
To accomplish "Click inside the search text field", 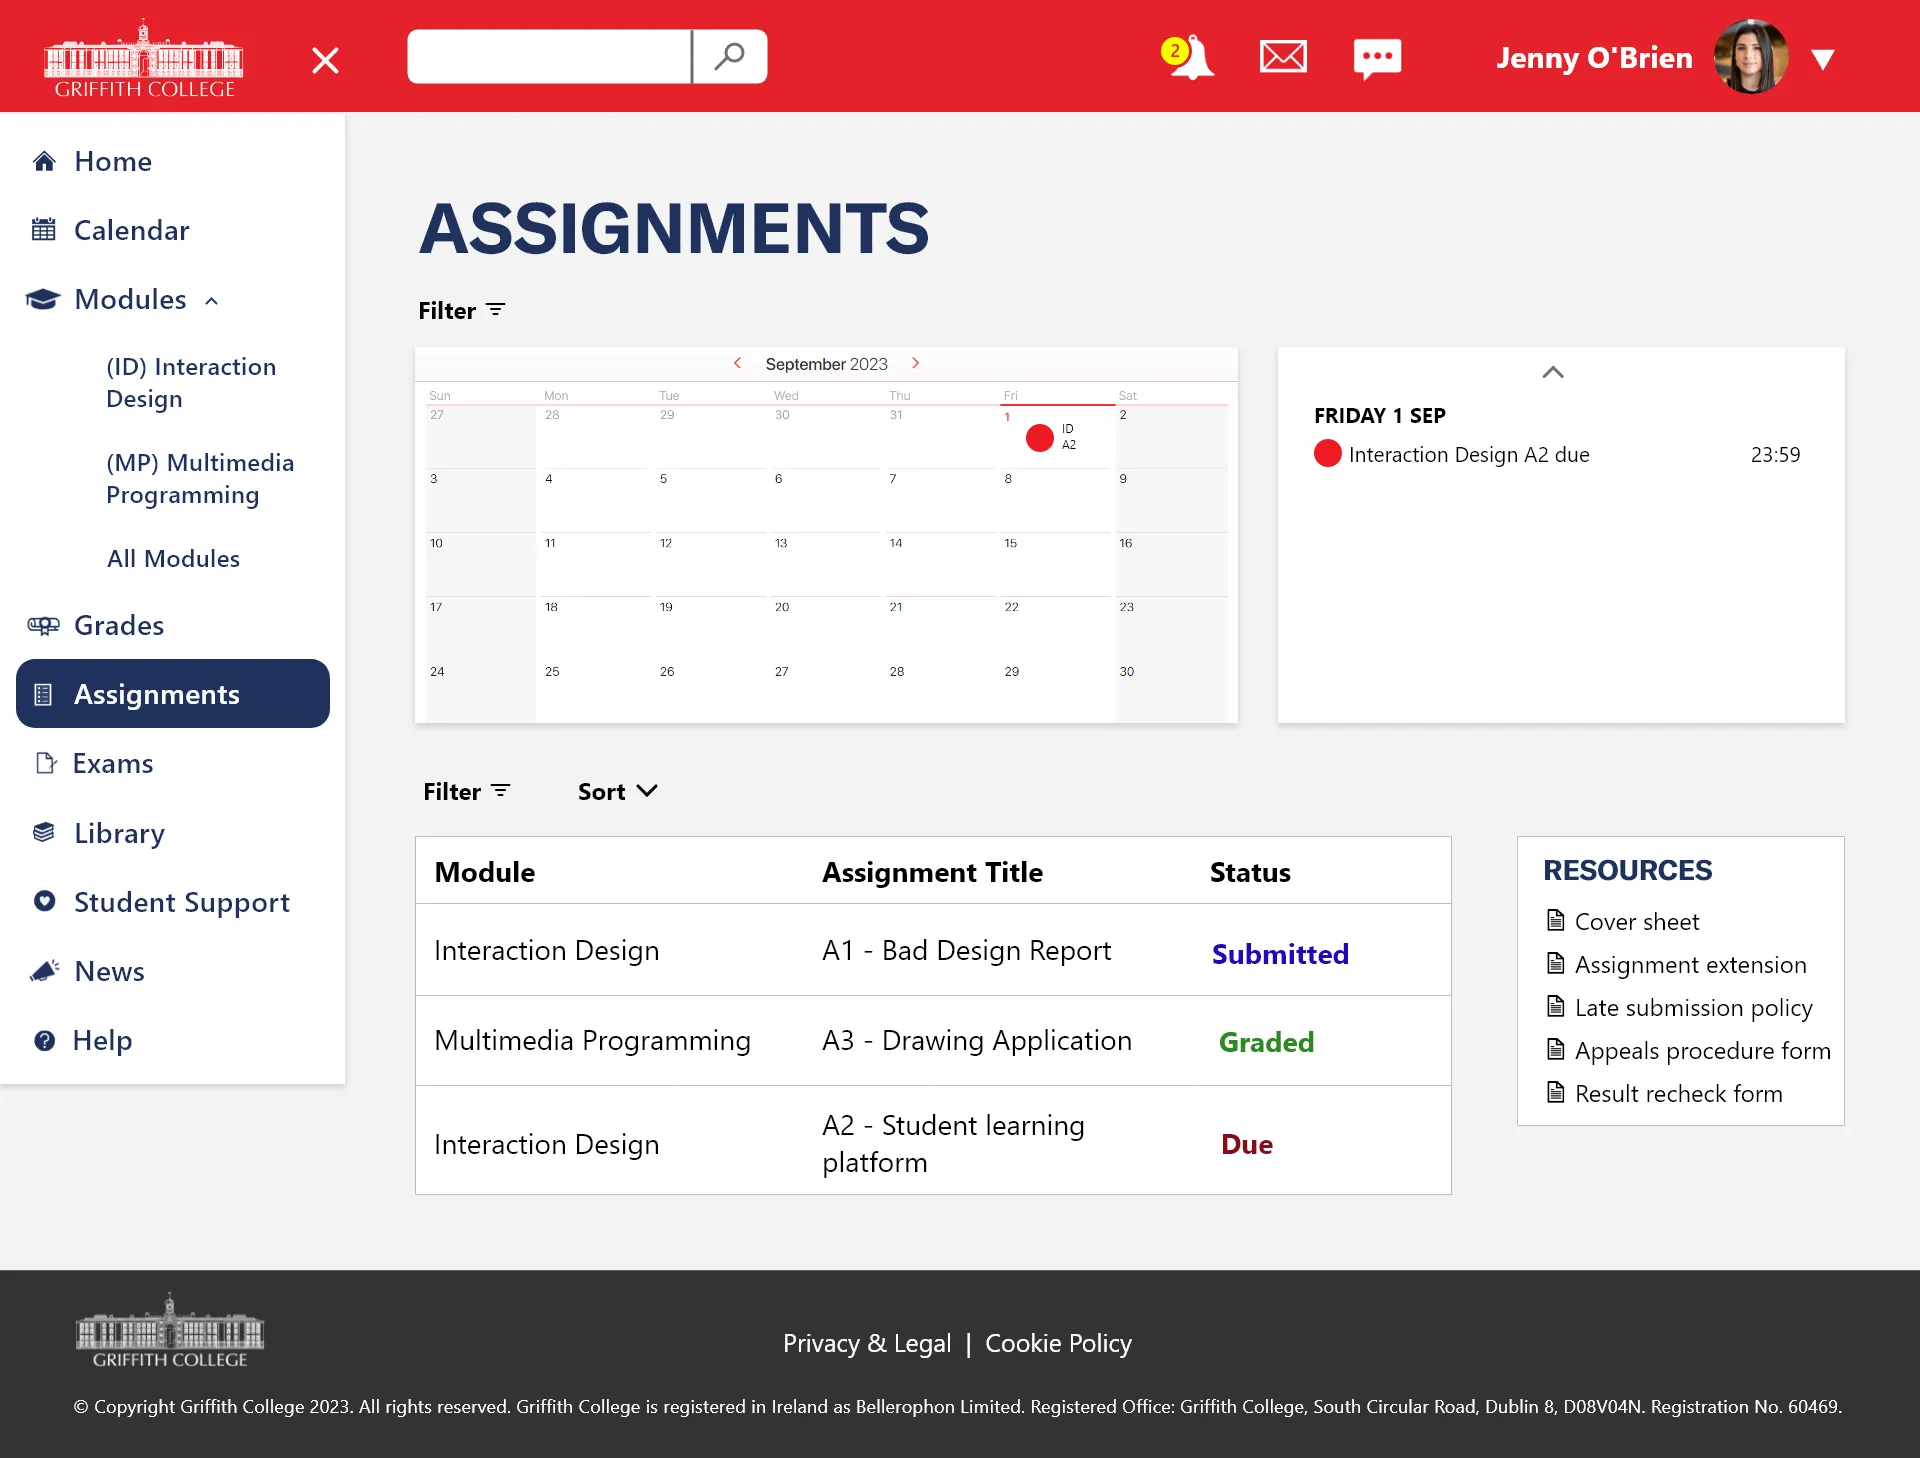I will point(549,56).
